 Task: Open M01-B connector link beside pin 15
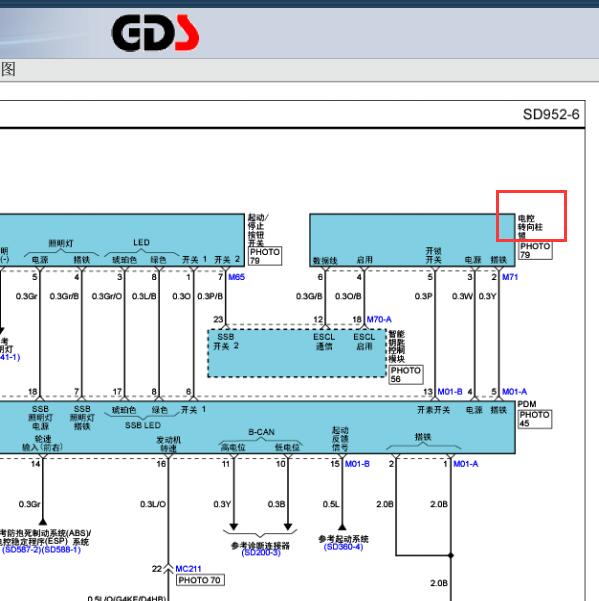click(x=357, y=464)
